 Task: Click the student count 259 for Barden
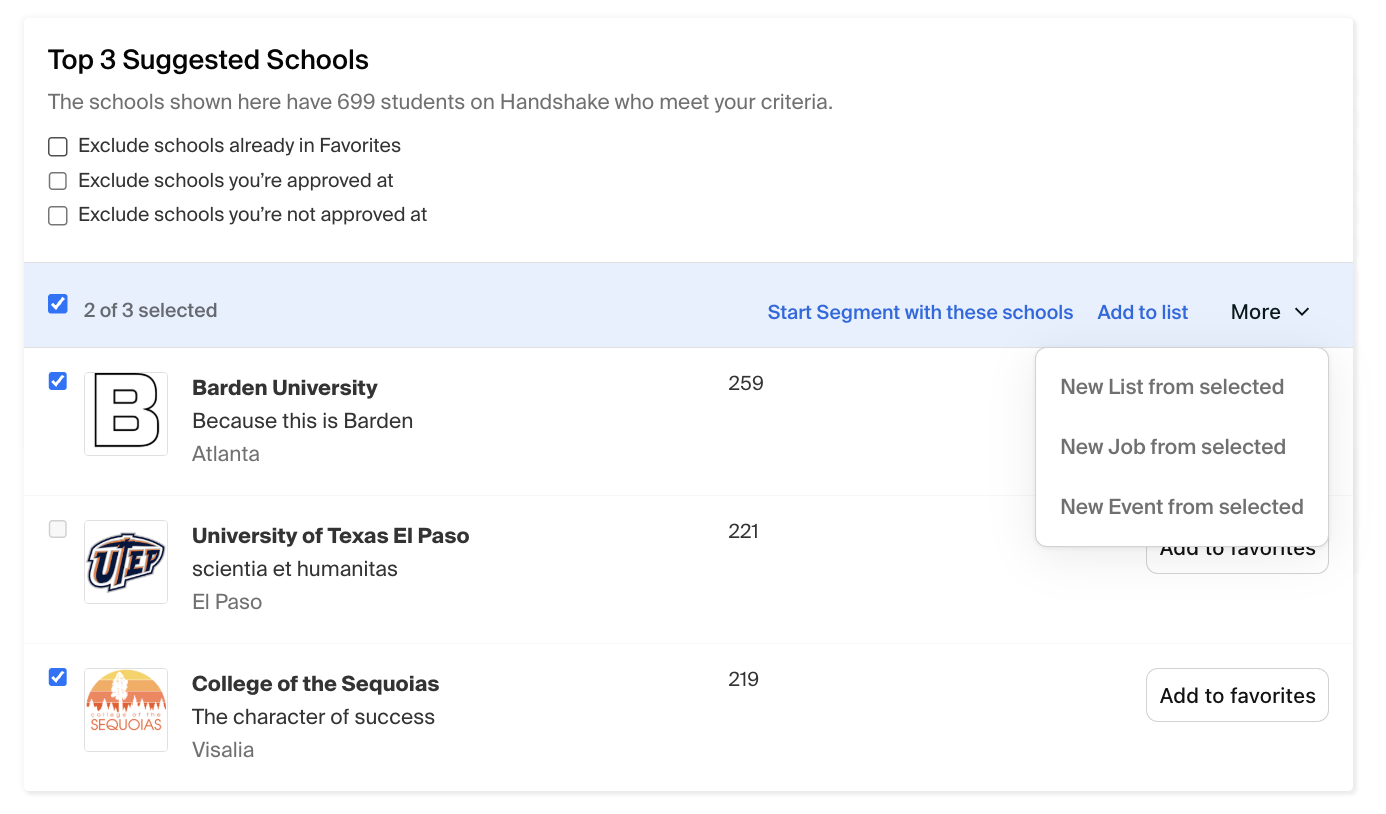point(745,382)
